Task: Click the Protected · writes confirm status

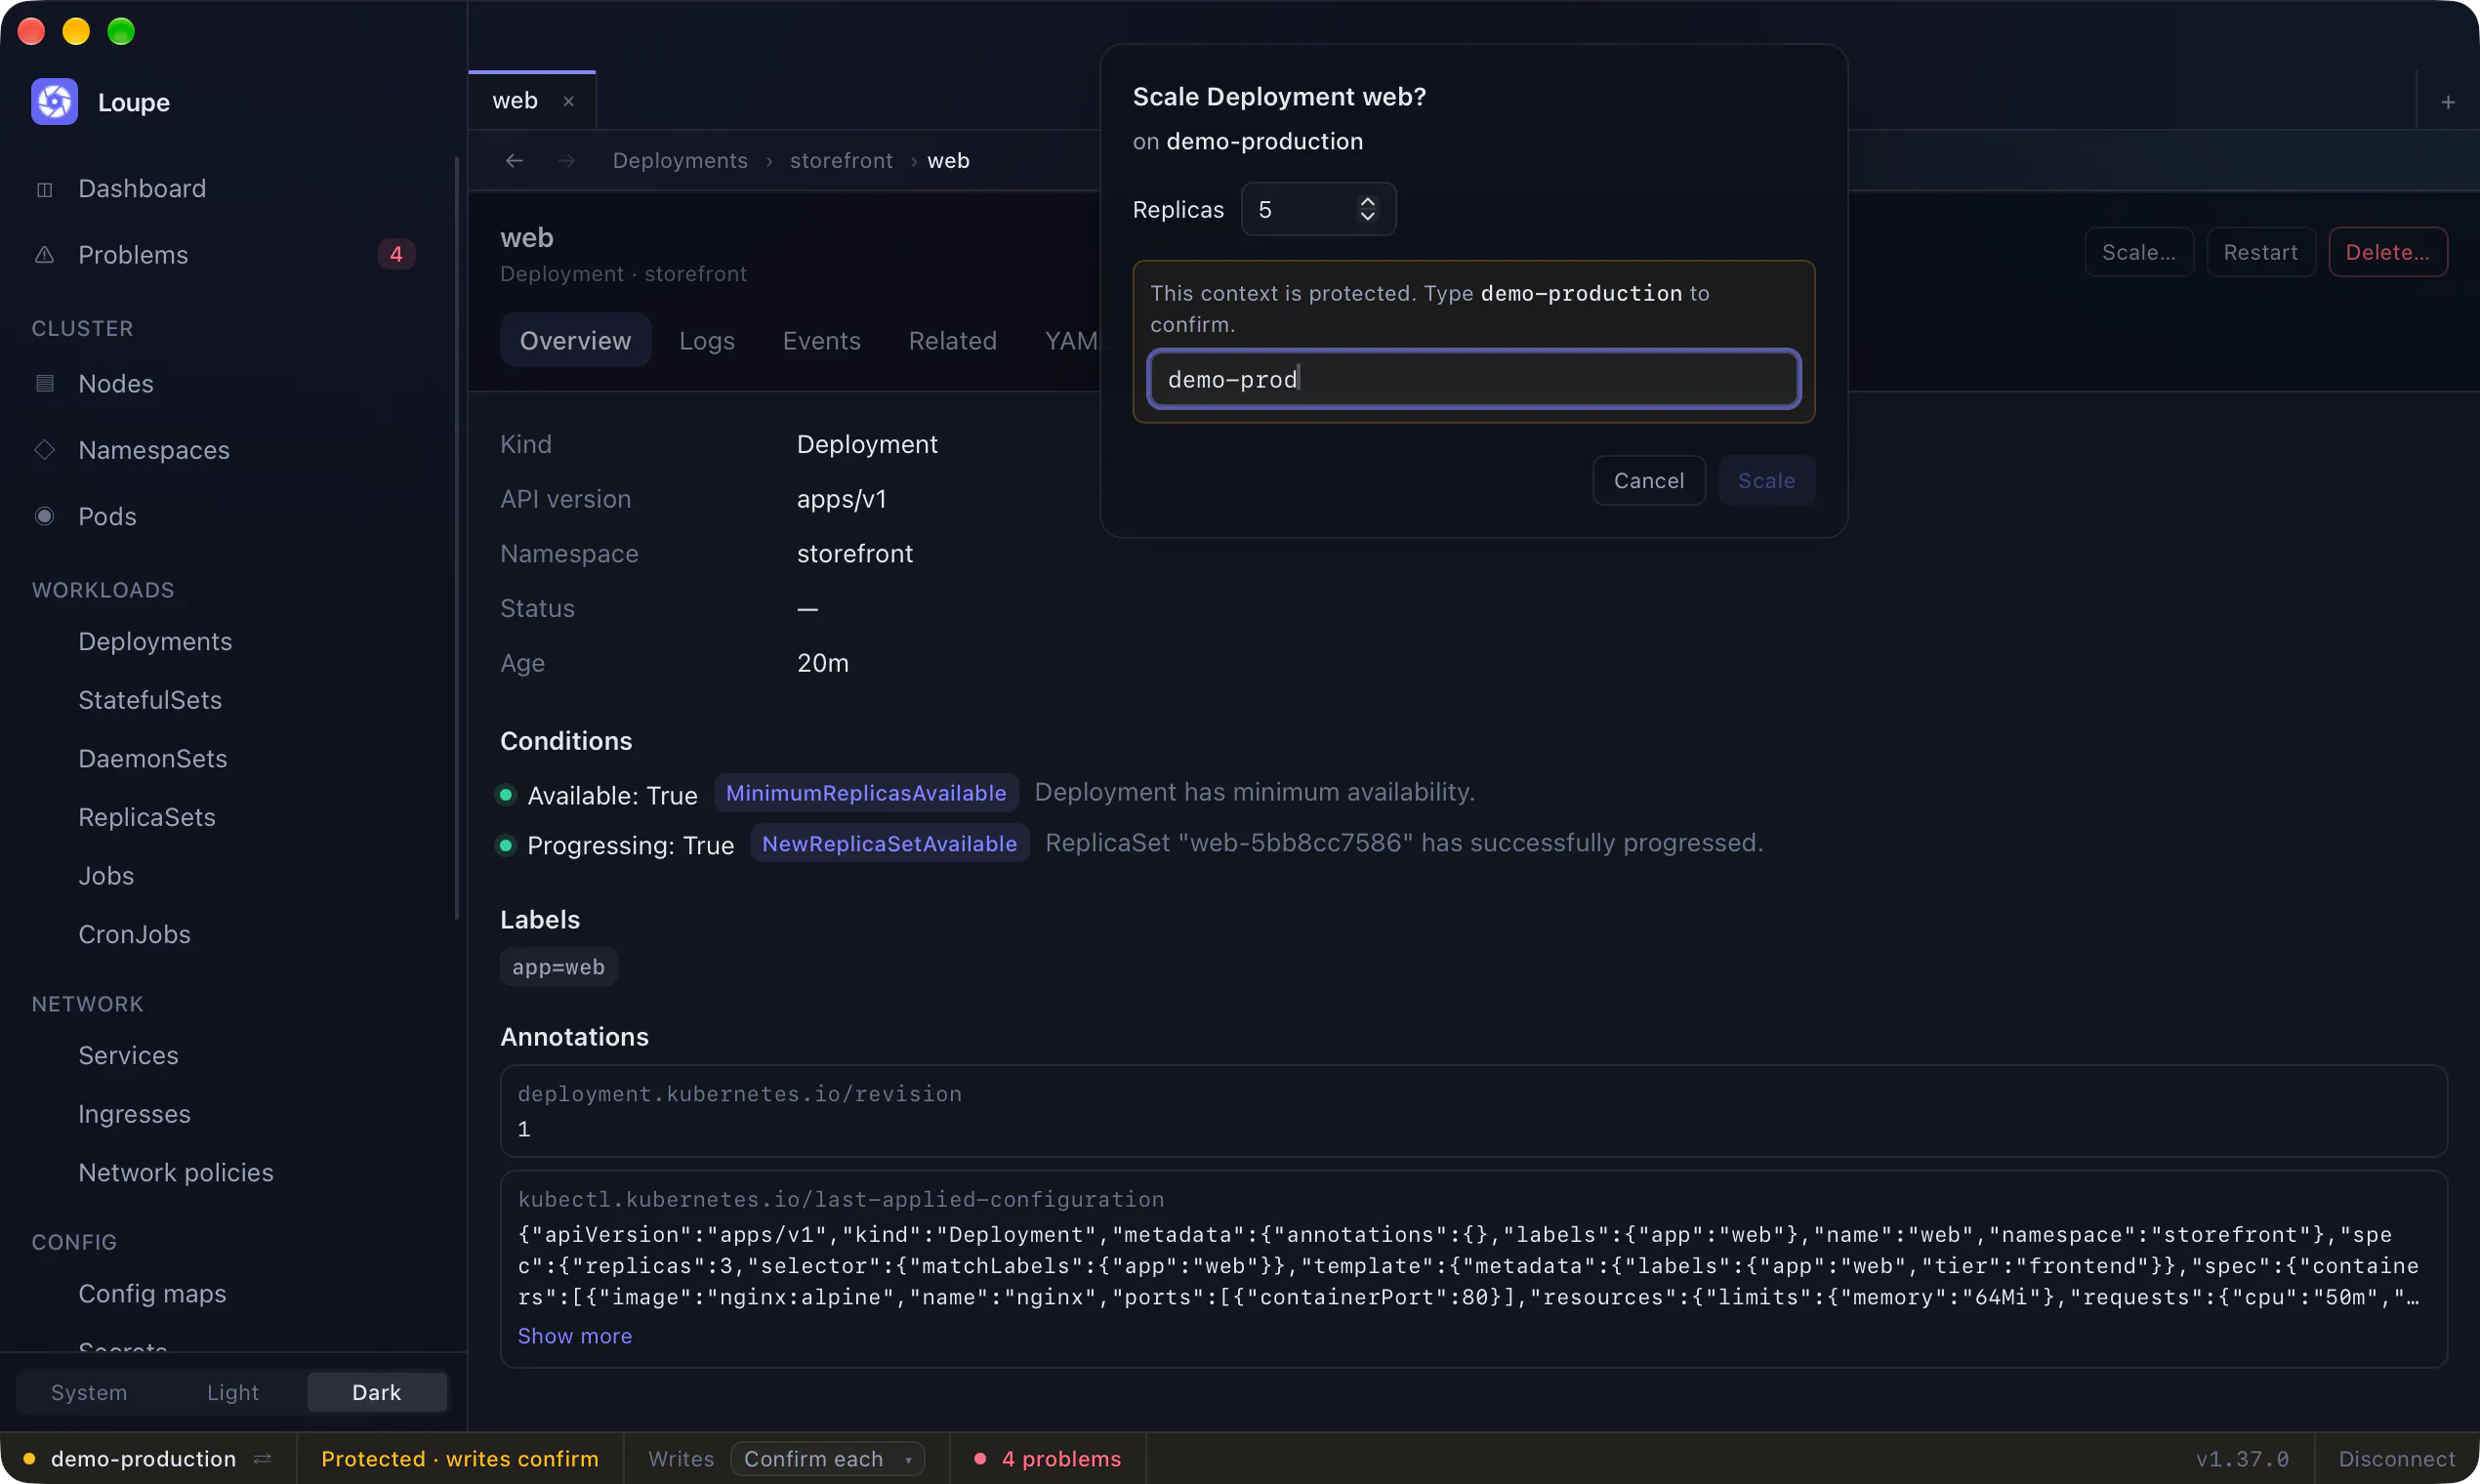Action: point(460,1459)
